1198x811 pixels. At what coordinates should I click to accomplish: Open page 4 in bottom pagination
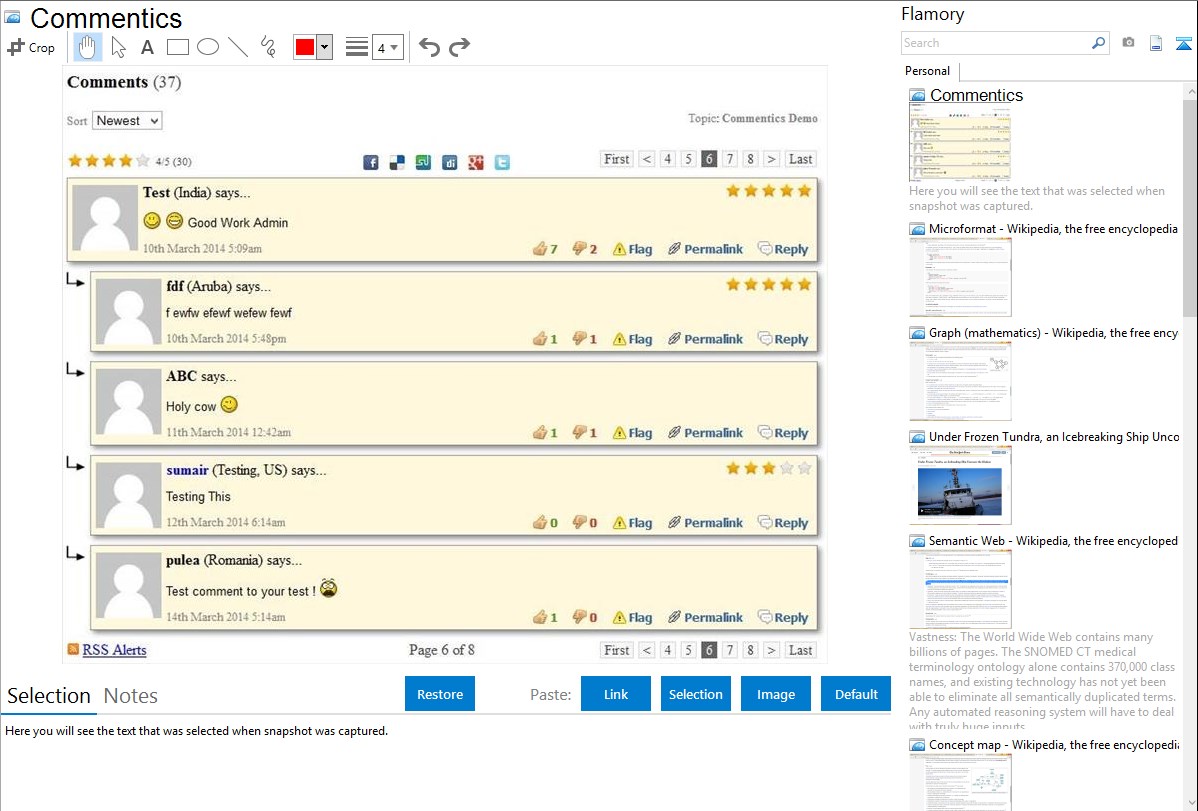pyautogui.click(x=668, y=650)
